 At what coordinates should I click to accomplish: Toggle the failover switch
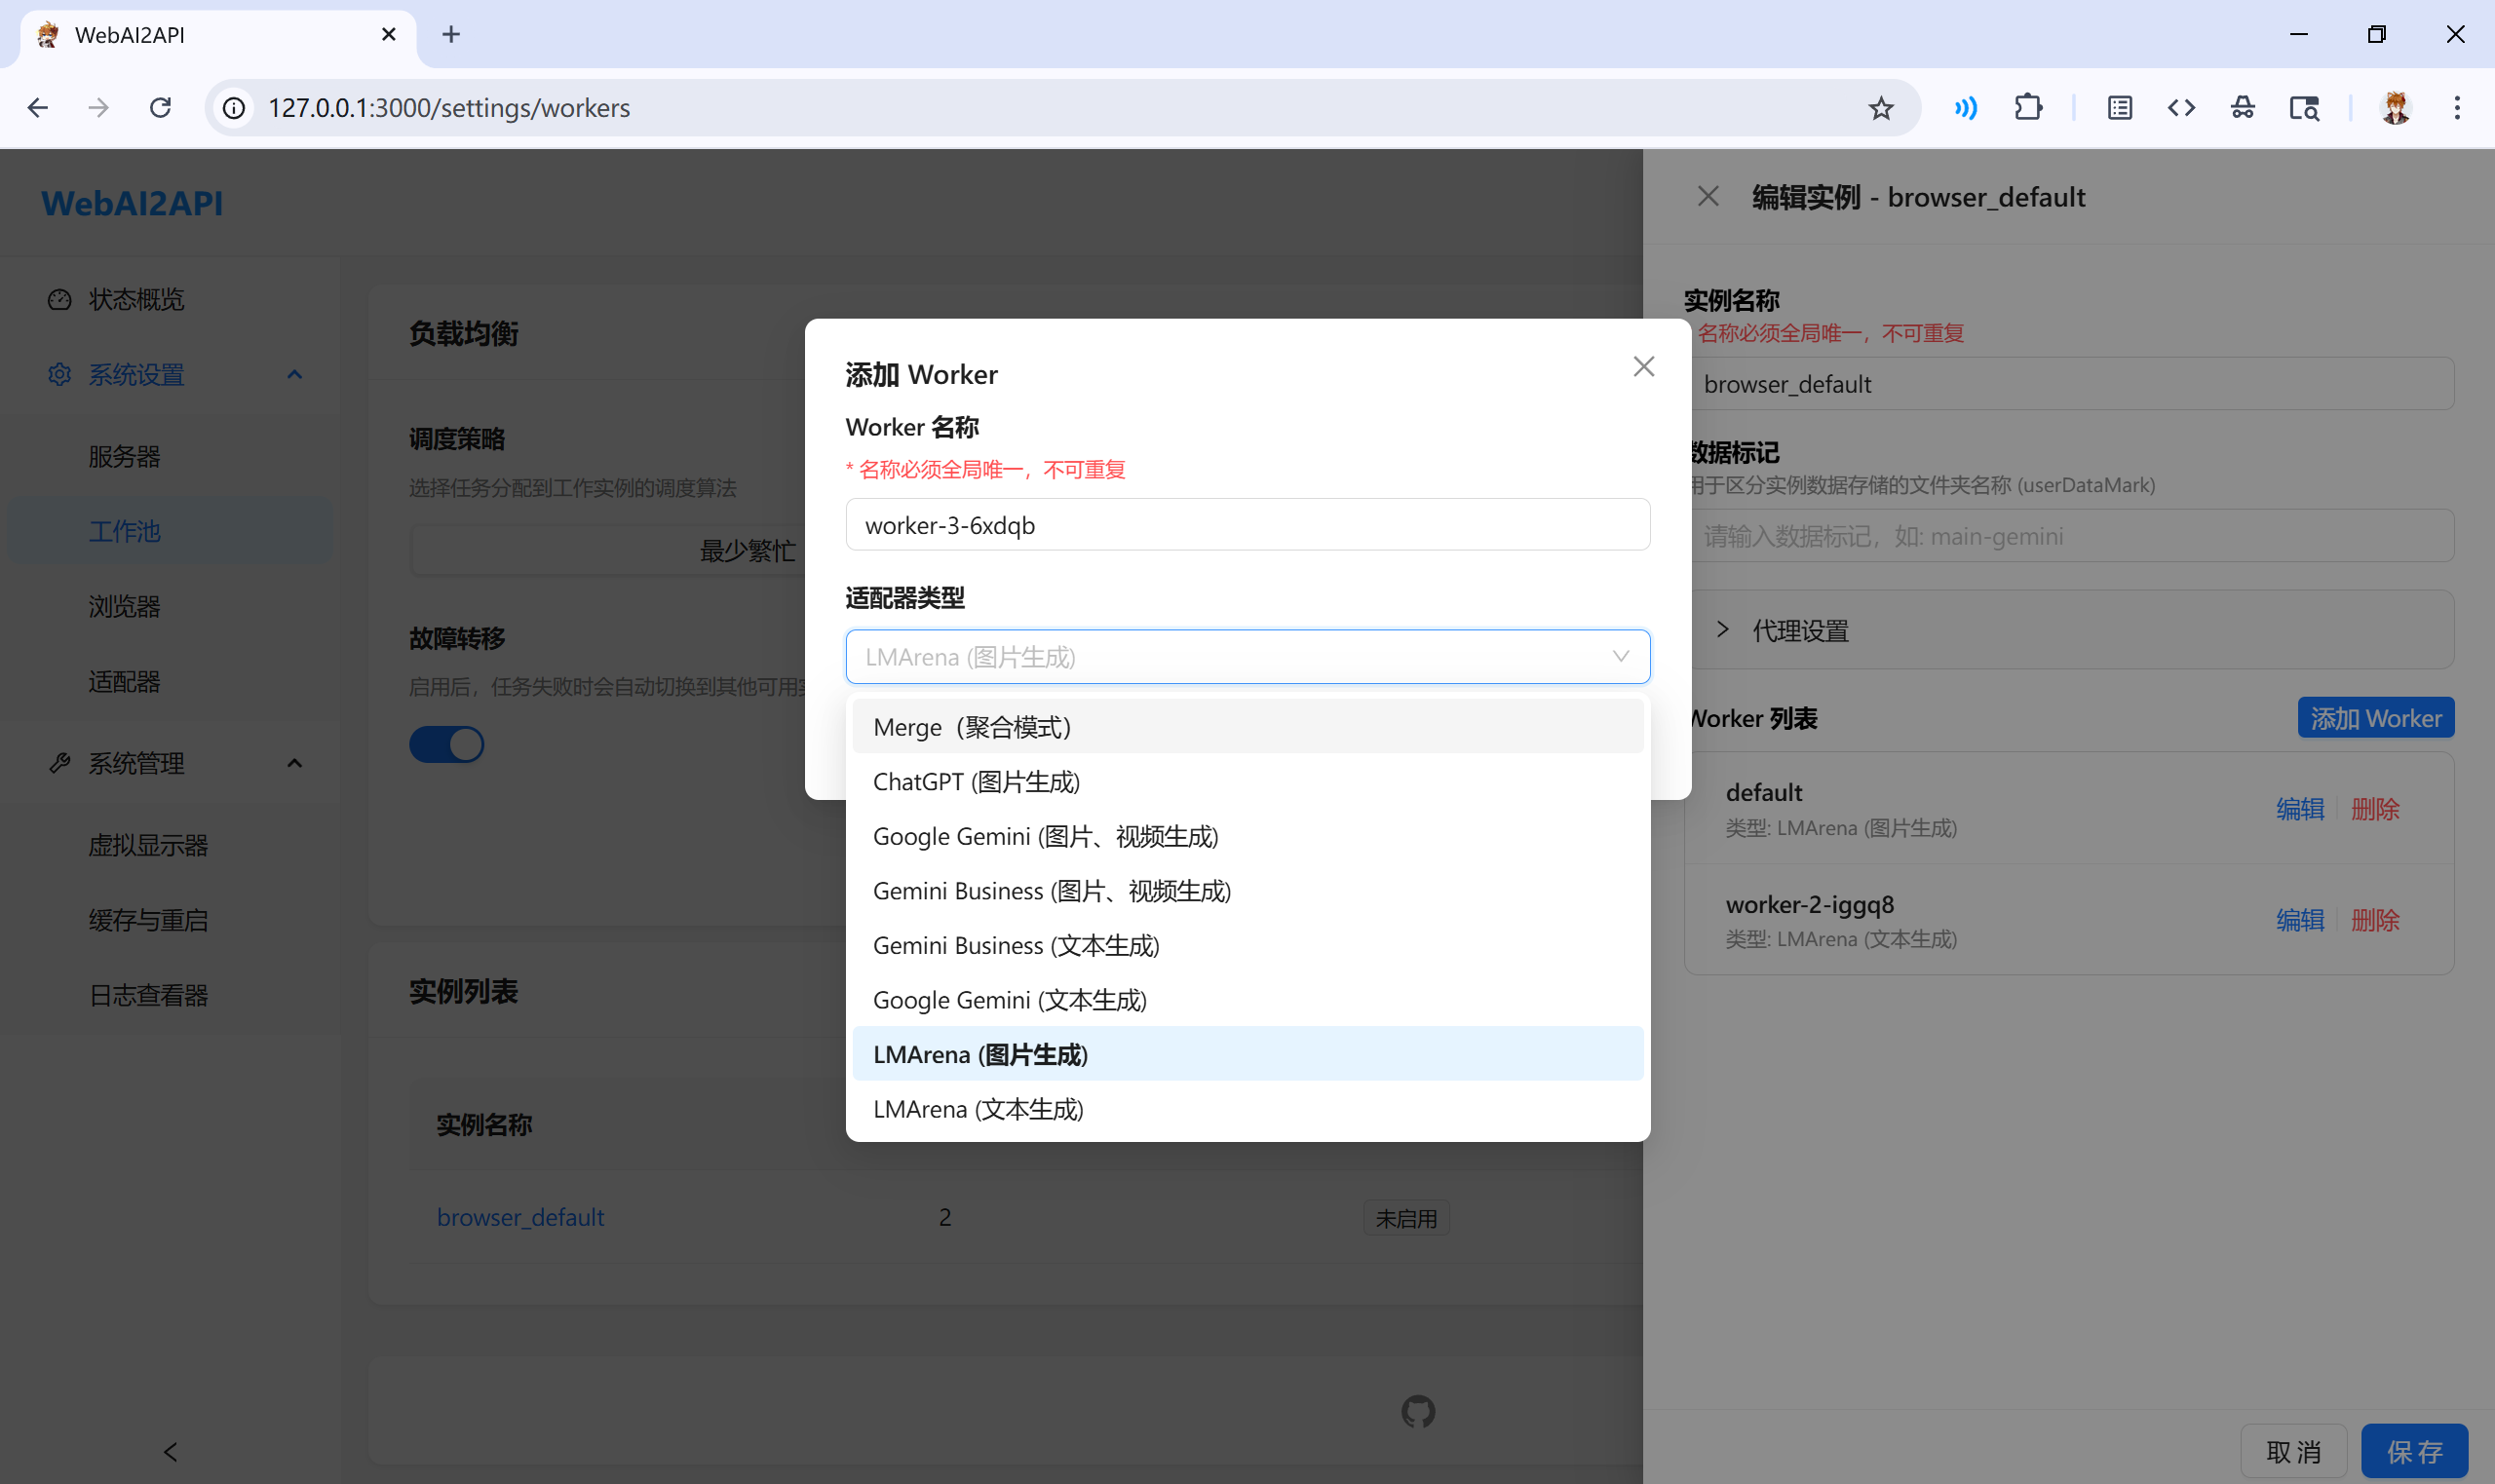446,744
